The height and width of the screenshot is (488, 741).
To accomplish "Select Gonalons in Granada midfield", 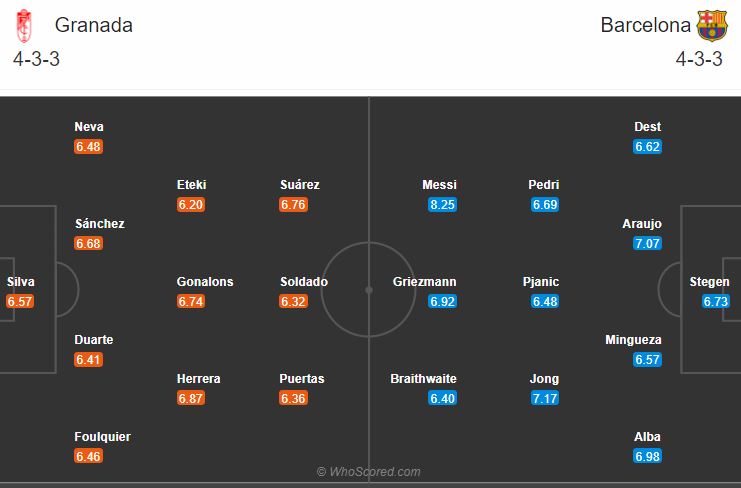I will pos(205,282).
